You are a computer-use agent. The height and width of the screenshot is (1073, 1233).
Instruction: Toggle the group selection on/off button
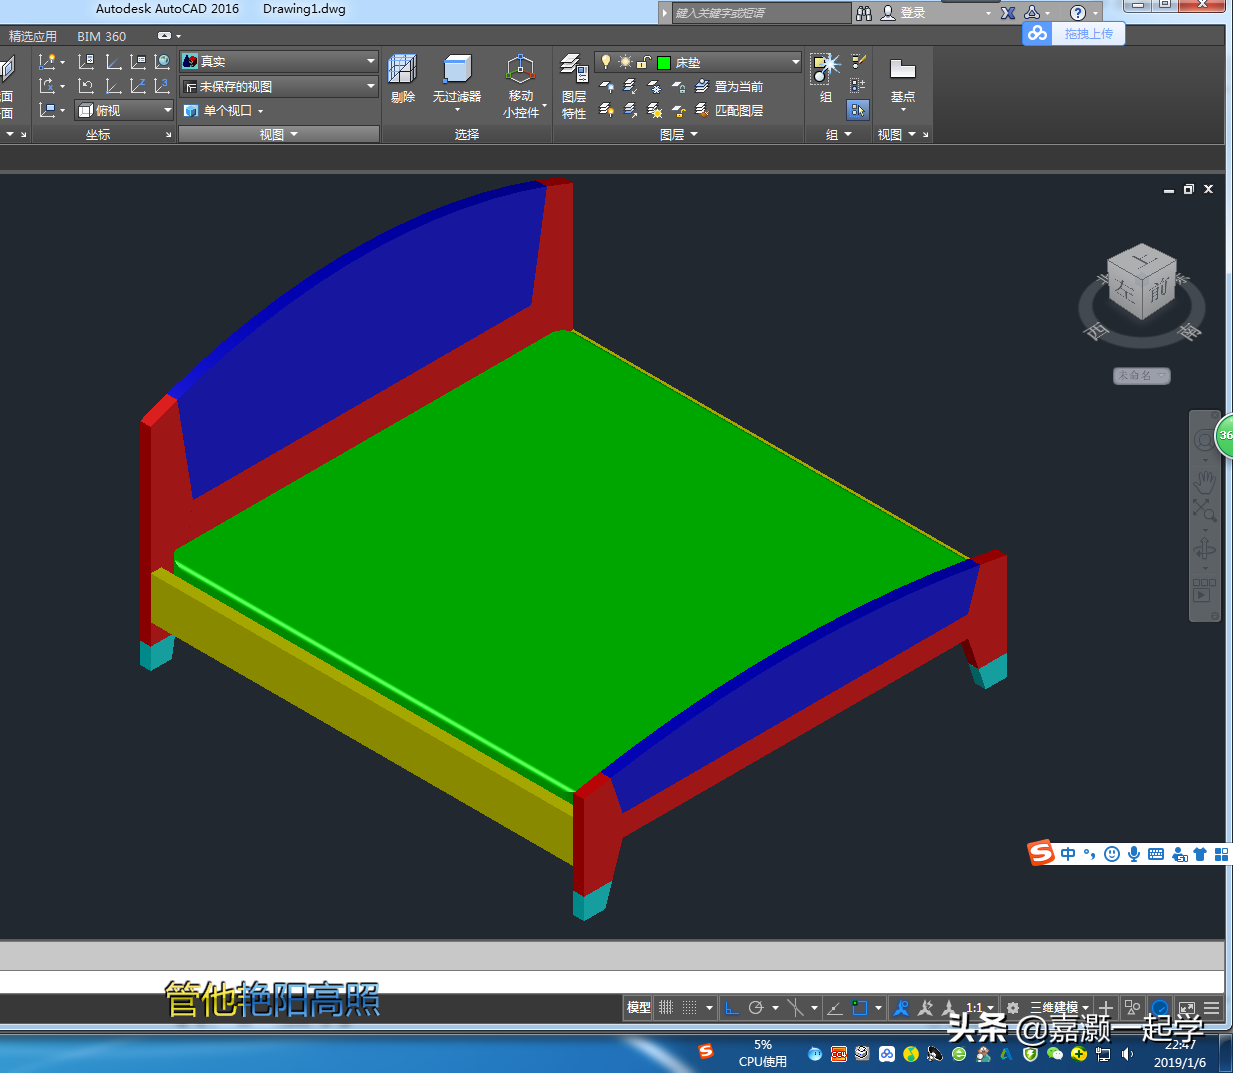[x=858, y=110]
